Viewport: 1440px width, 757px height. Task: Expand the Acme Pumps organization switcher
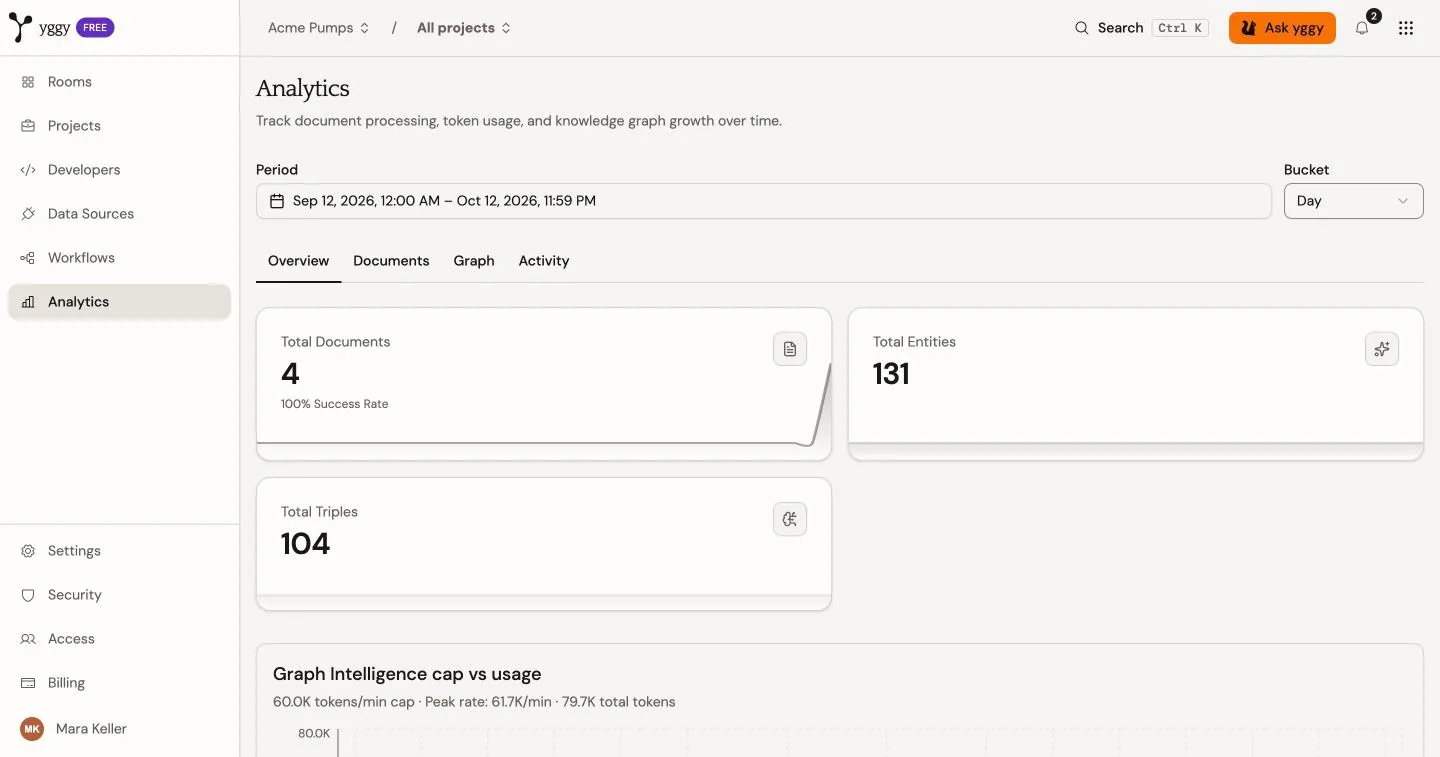point(319,28)
